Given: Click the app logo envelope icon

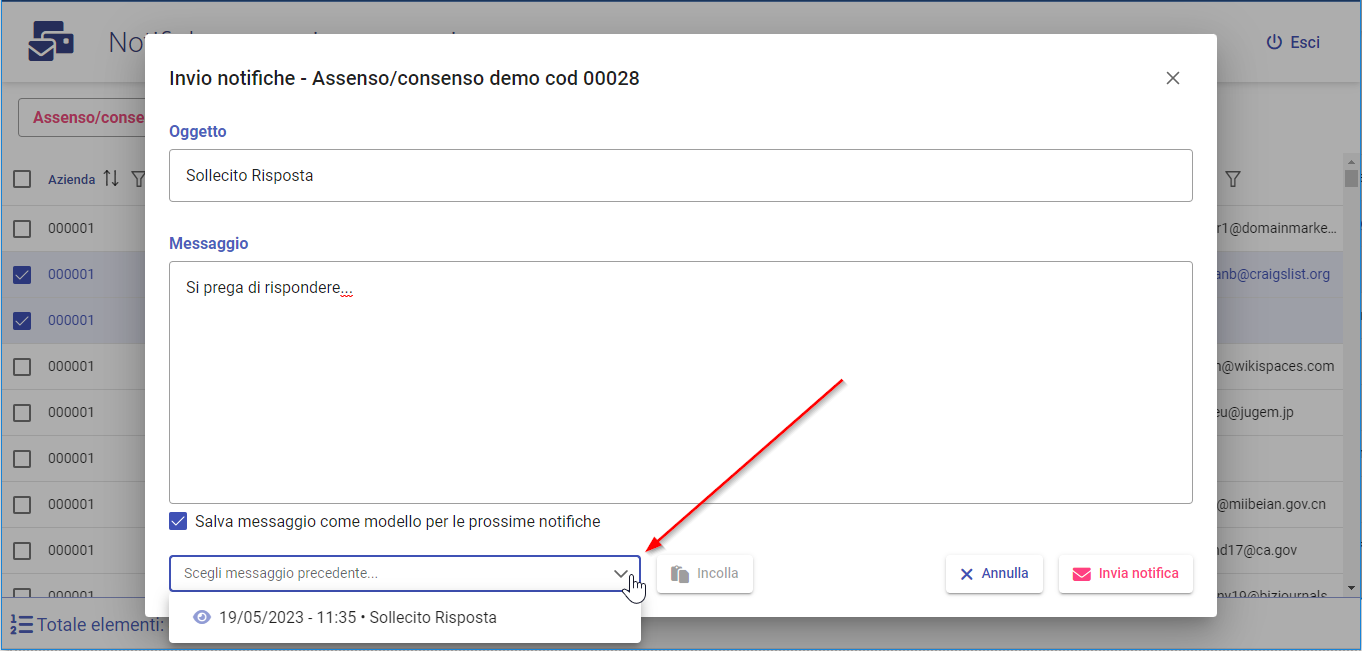Looking at the screenshot, I should click(50, 42).
